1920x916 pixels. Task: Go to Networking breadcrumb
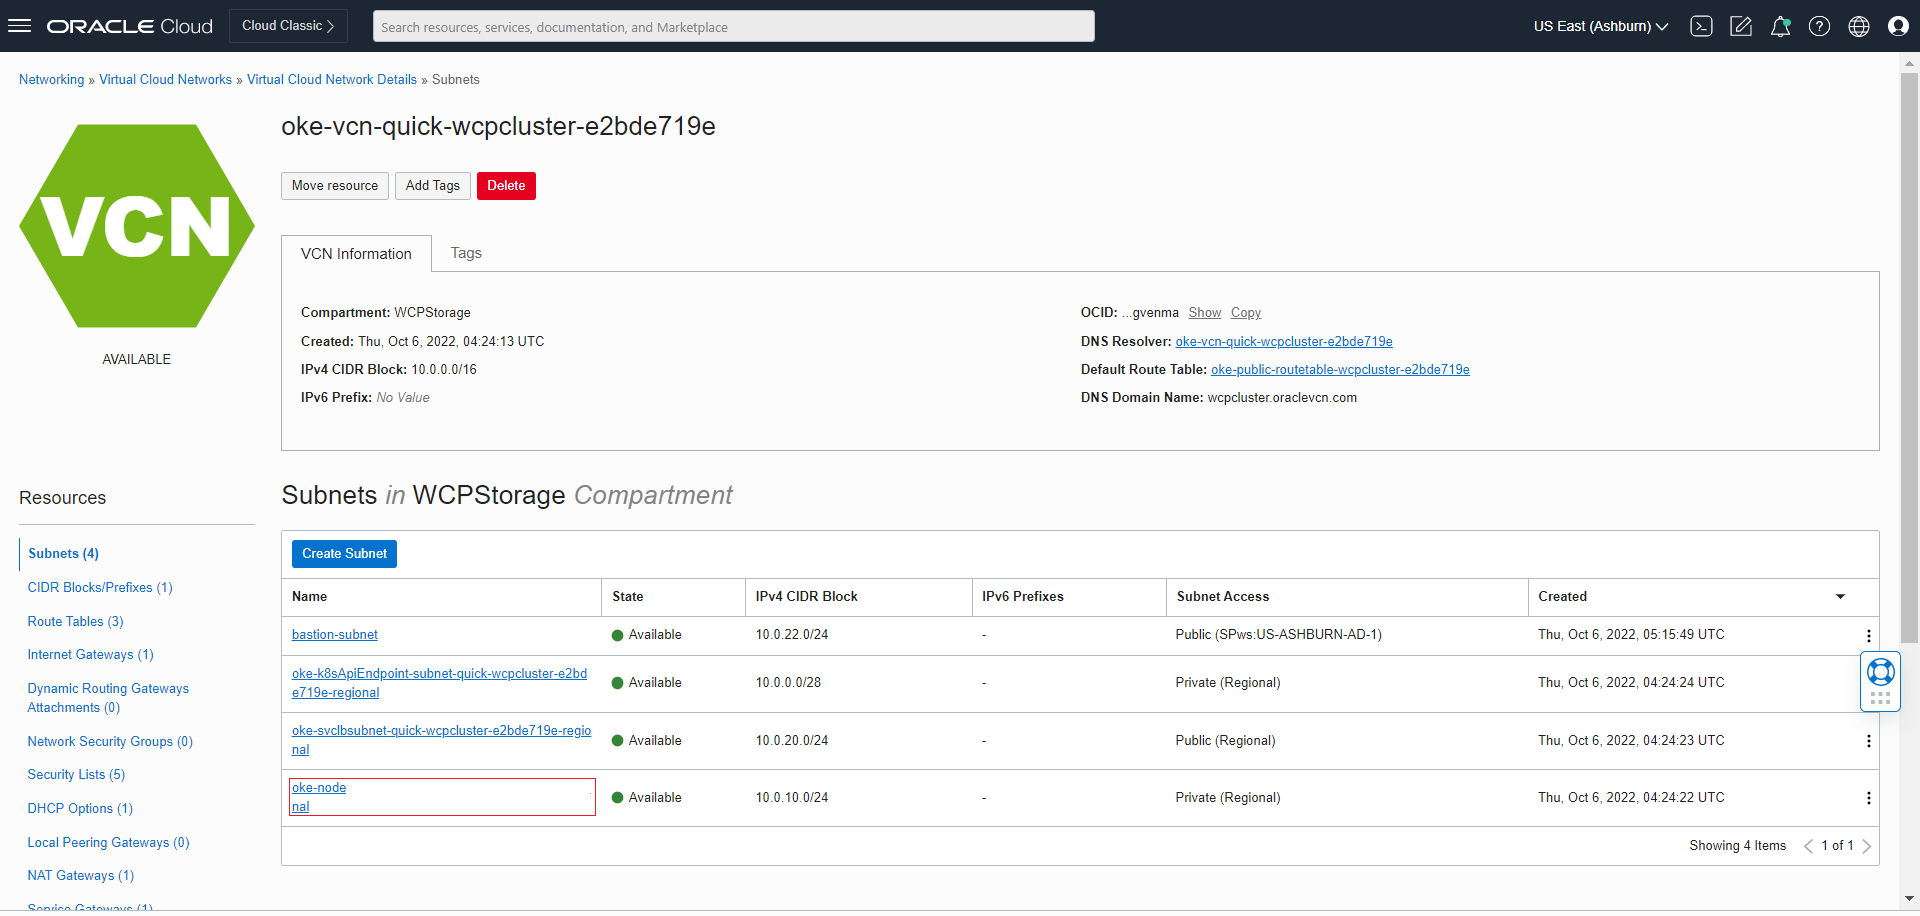pyautogui.click(x=52, y=80)
